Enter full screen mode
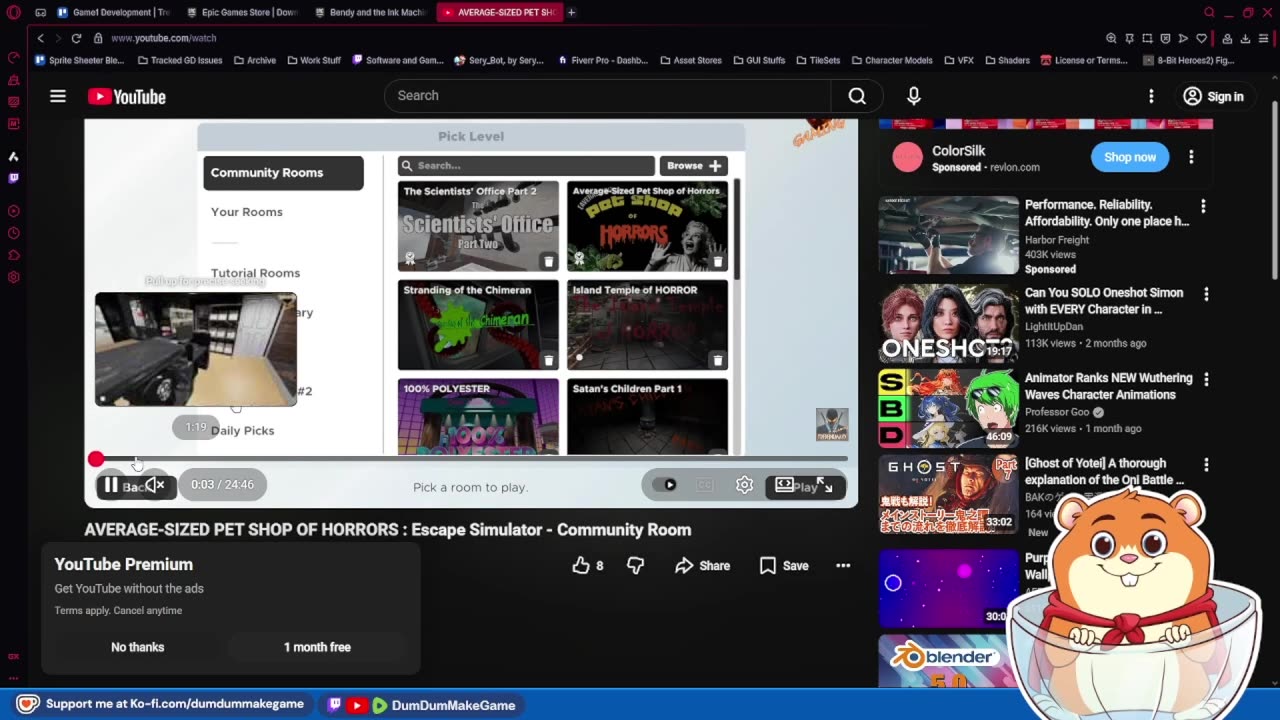1280x720 pixels. [825, 485]
